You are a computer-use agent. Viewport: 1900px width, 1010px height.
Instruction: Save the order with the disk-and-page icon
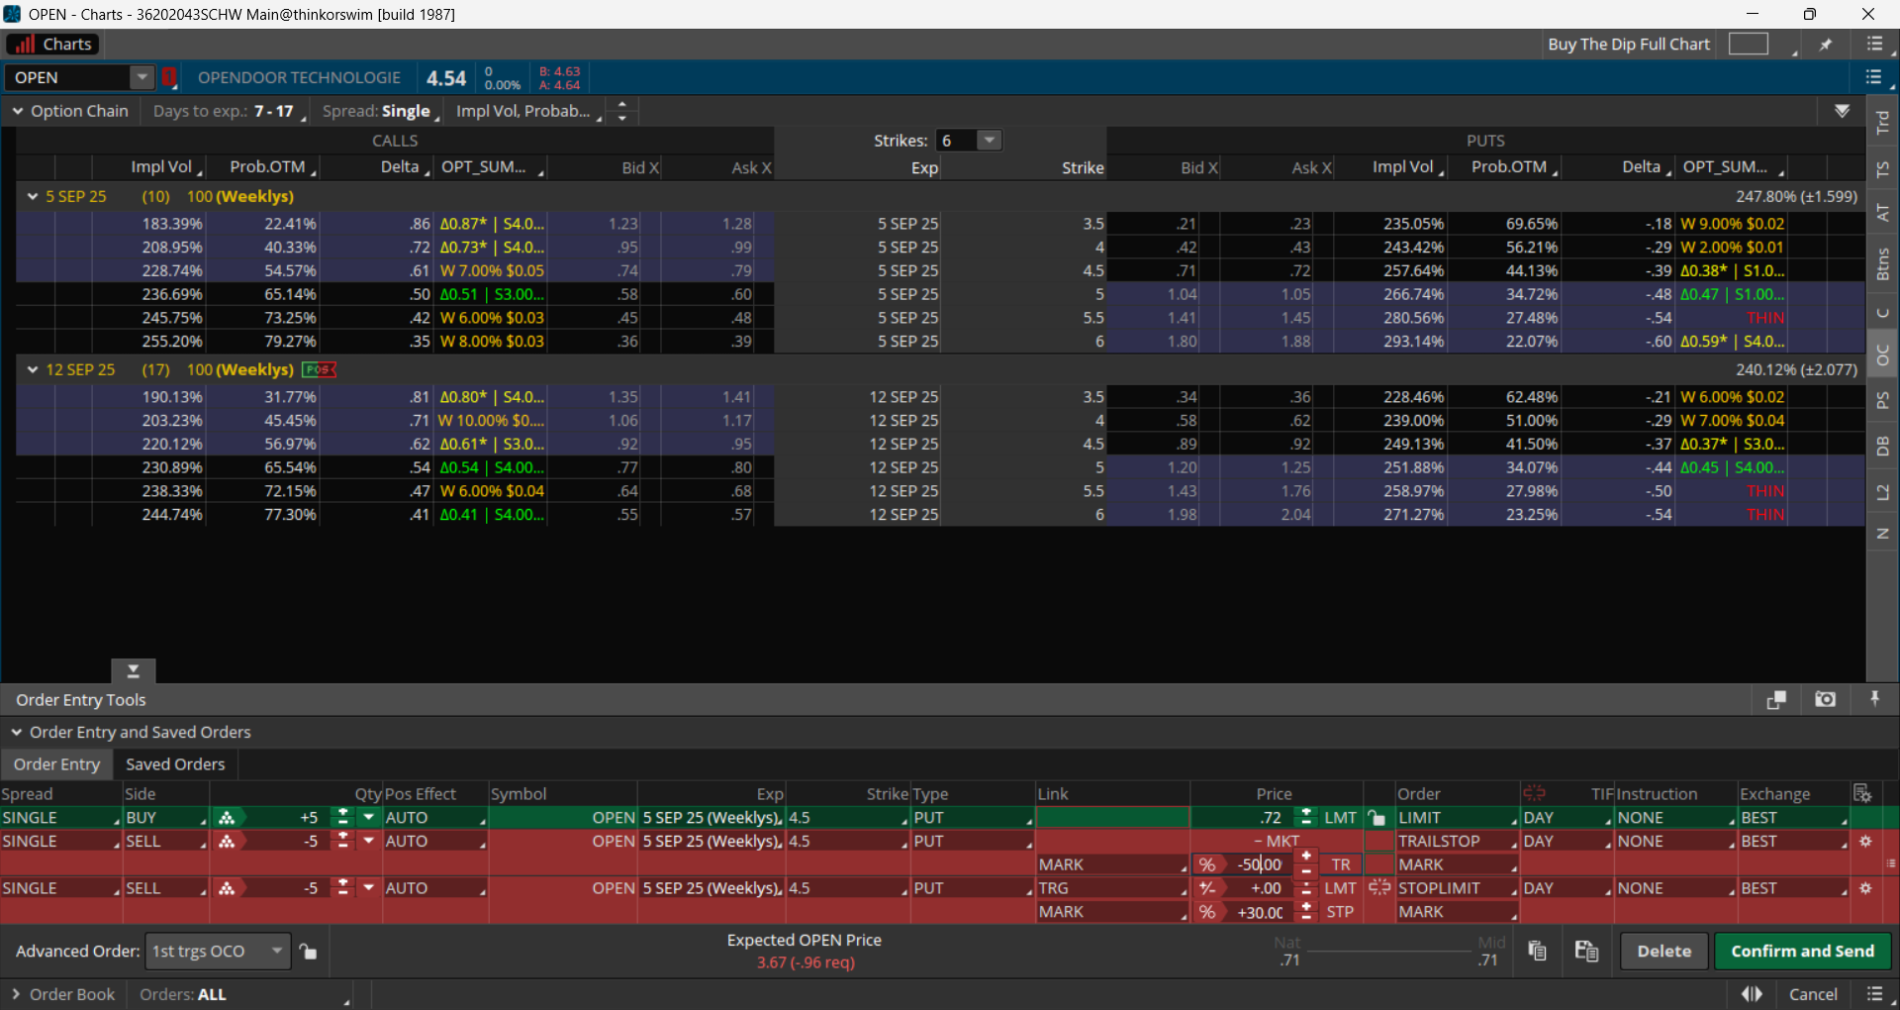pos(1586,951)
